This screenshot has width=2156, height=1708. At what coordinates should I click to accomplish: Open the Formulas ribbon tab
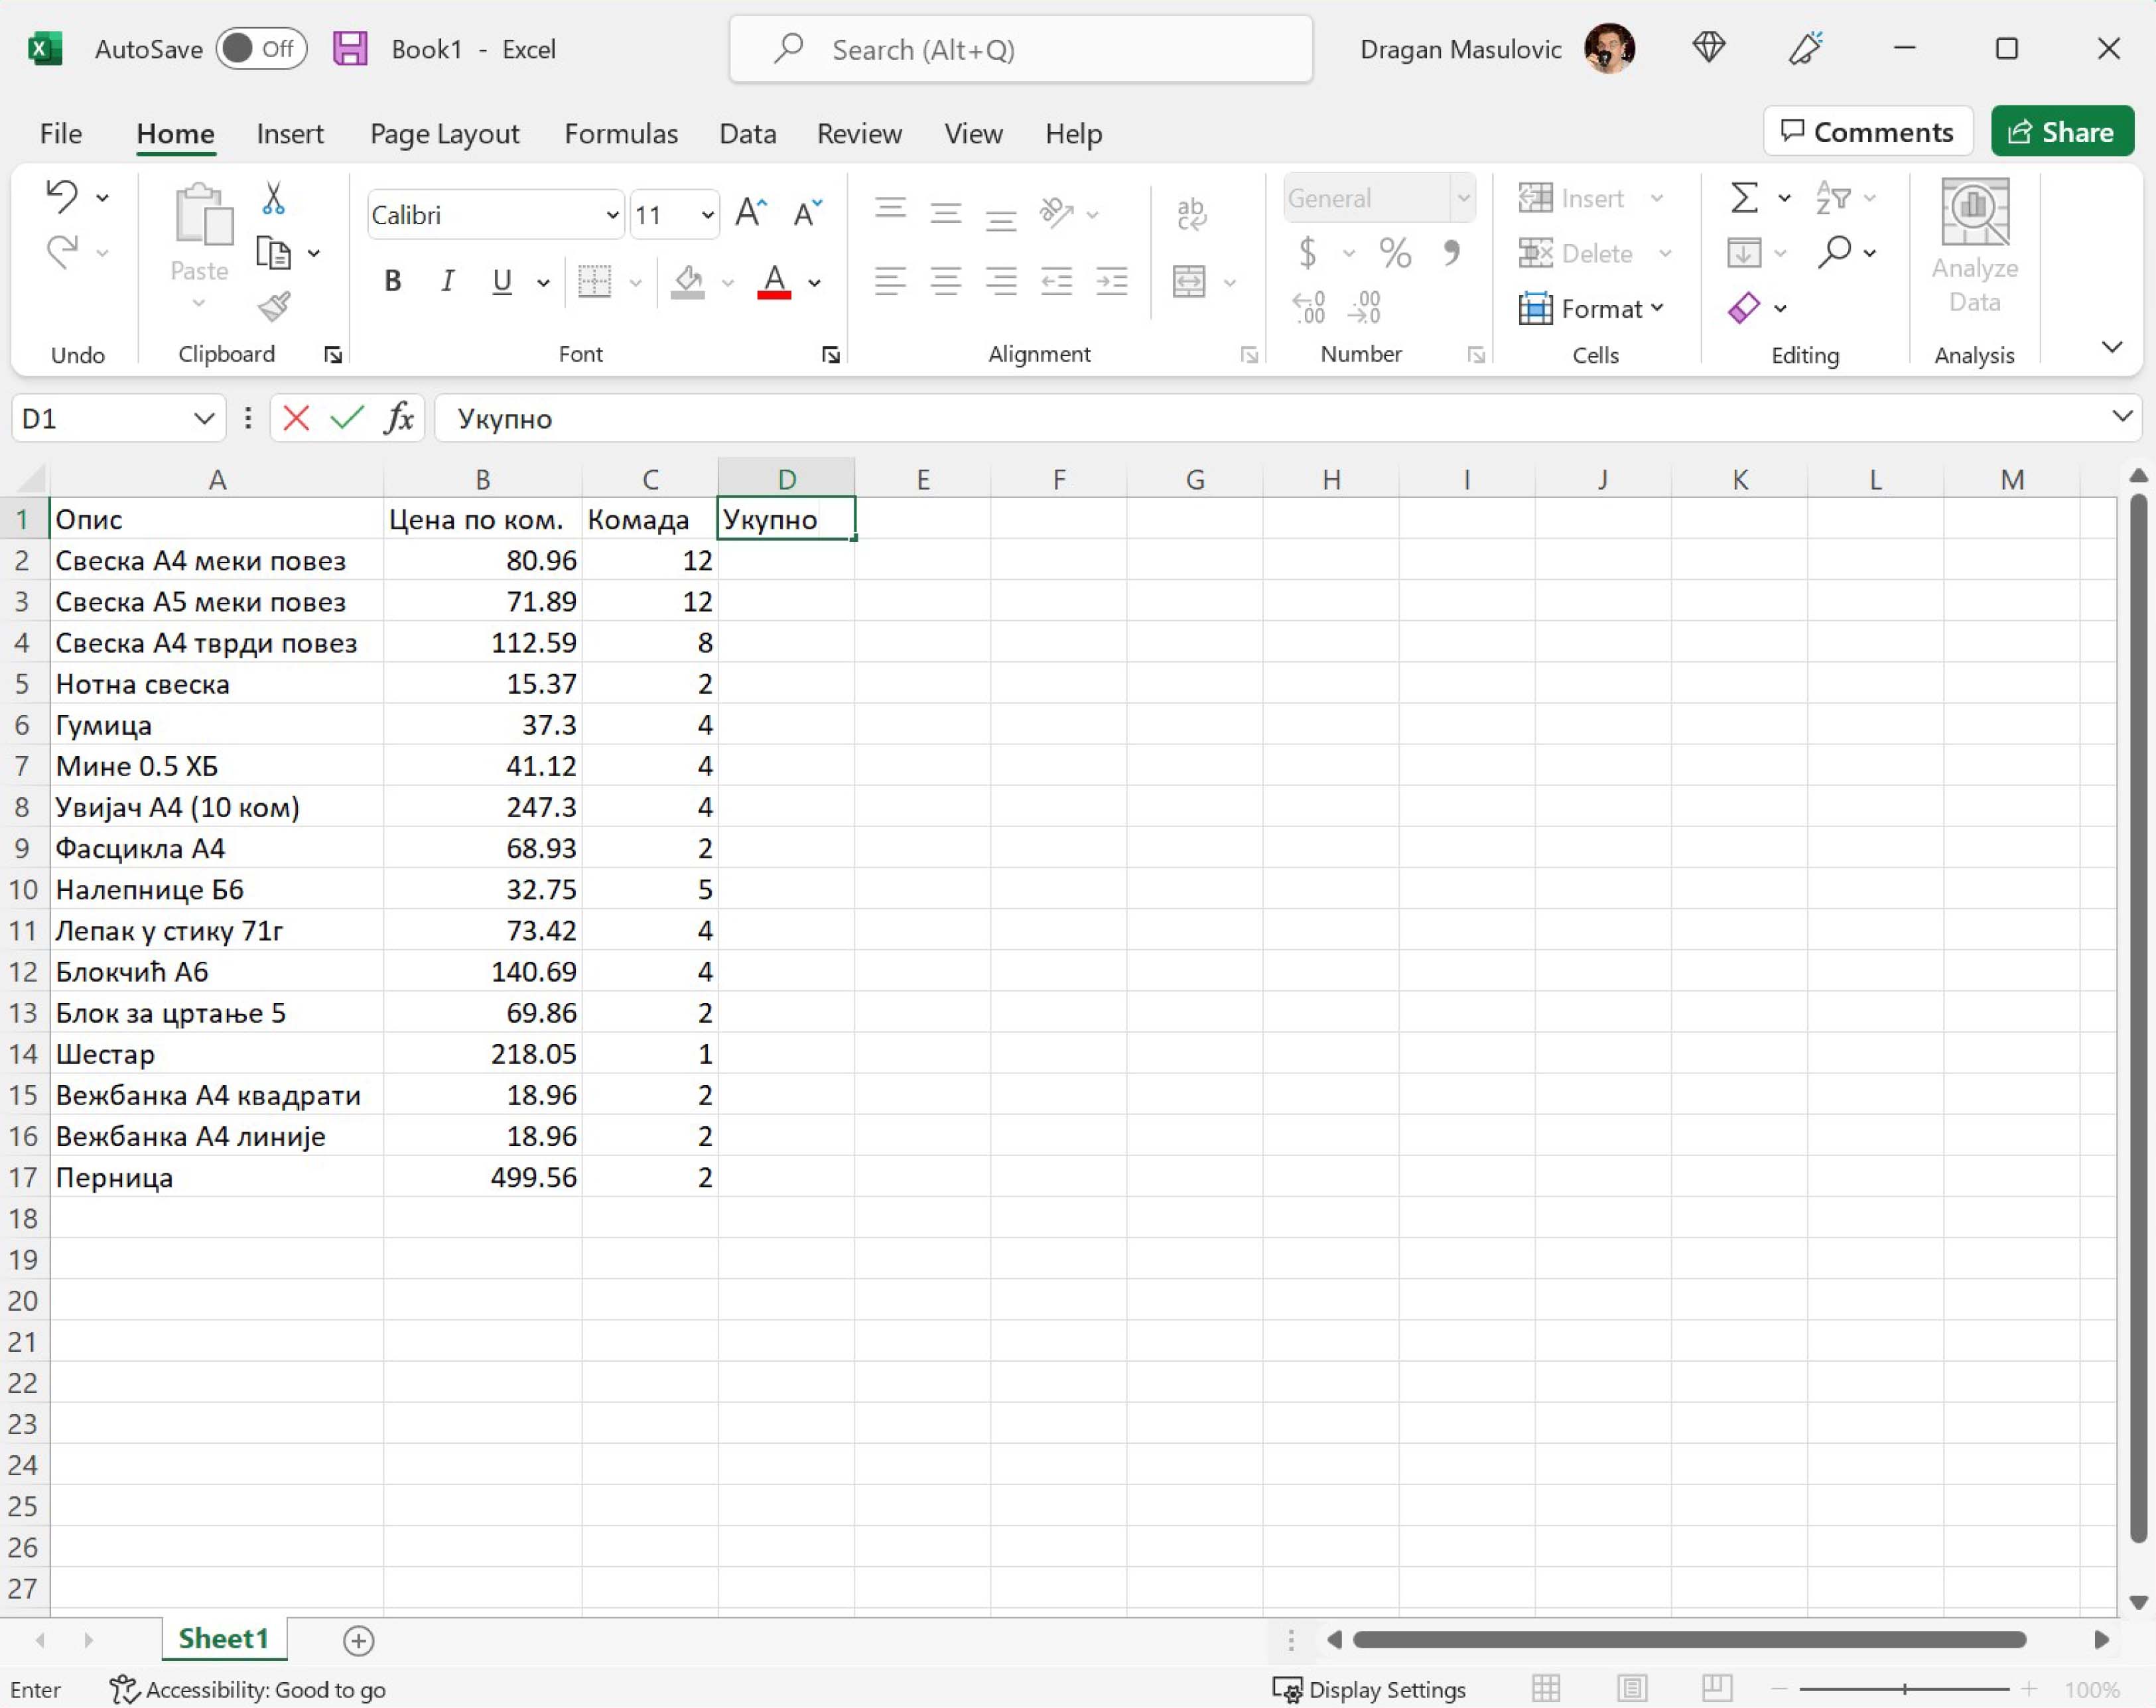620,134
